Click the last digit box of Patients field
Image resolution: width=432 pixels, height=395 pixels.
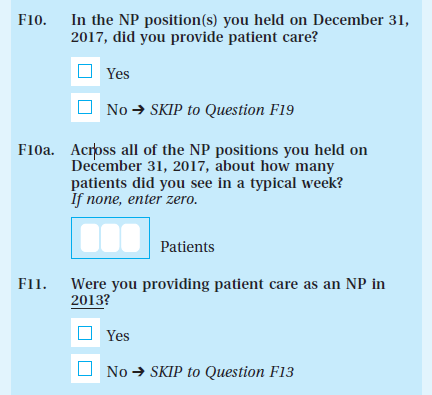coord(130,238)
